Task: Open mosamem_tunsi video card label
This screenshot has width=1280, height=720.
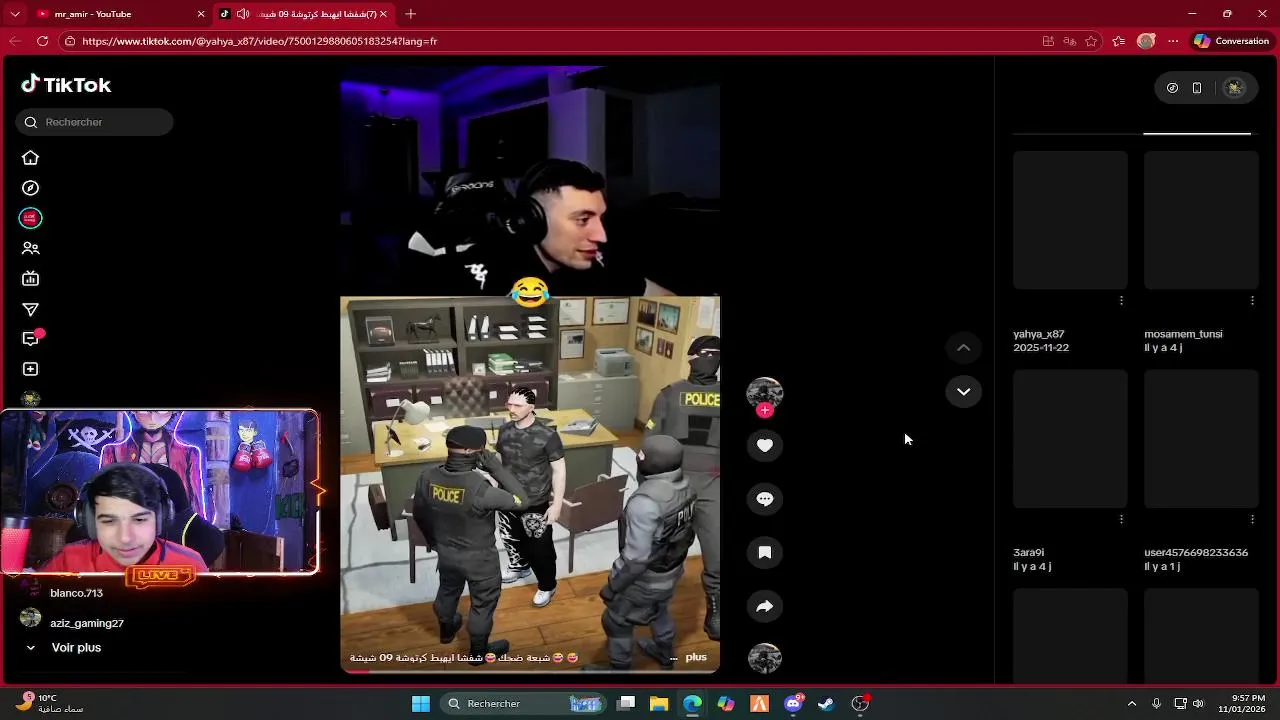Action: tap(1183, 334)
